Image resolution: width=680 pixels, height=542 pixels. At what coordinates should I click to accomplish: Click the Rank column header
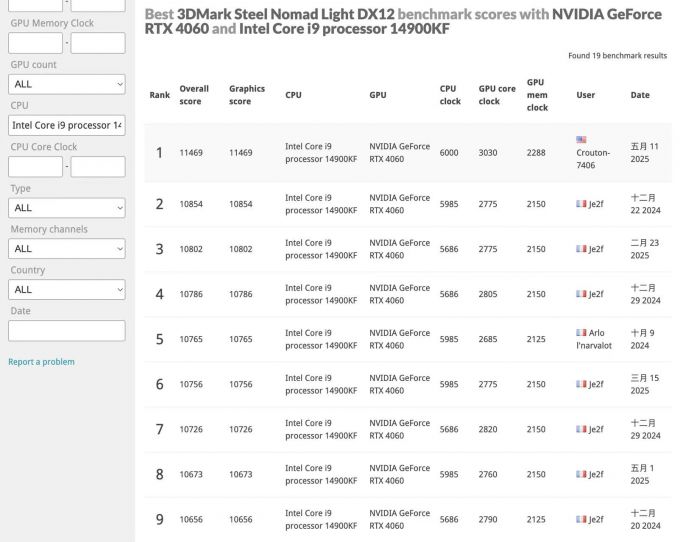(160, 95)
